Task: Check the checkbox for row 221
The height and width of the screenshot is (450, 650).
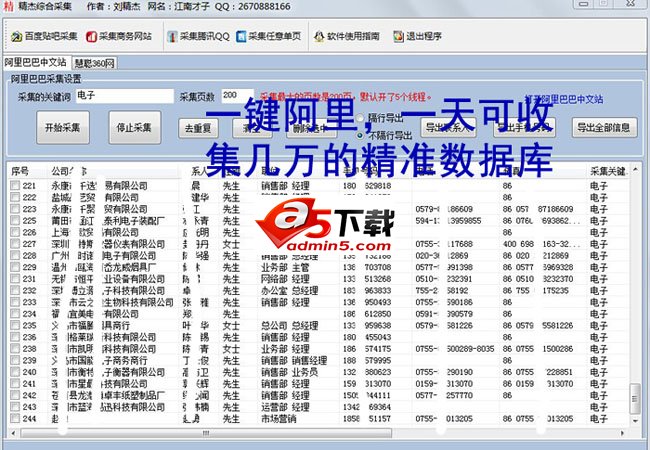Action: [15, 185]
